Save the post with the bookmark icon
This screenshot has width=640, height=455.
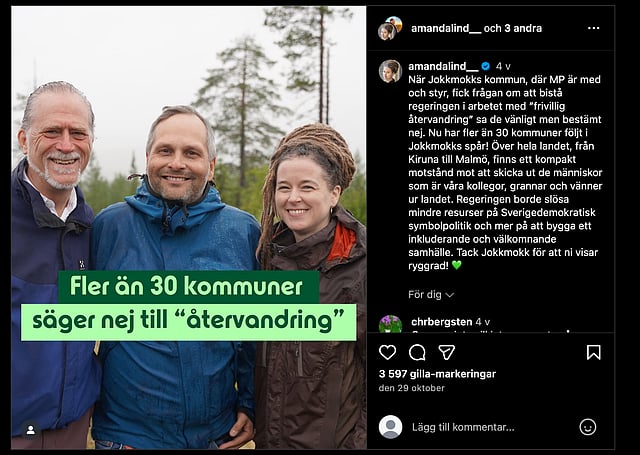point(593,352)
